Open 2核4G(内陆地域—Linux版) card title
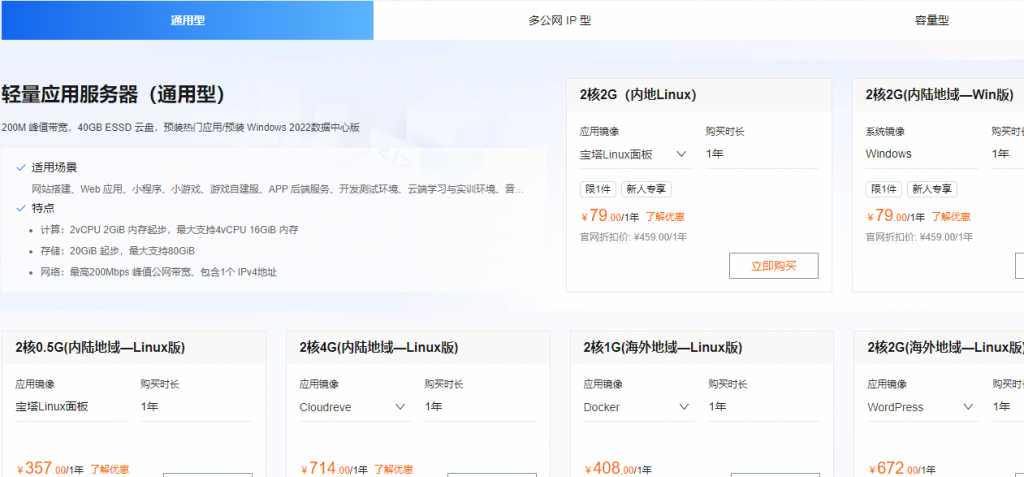The image size is (1024, 477). (379, 348)
